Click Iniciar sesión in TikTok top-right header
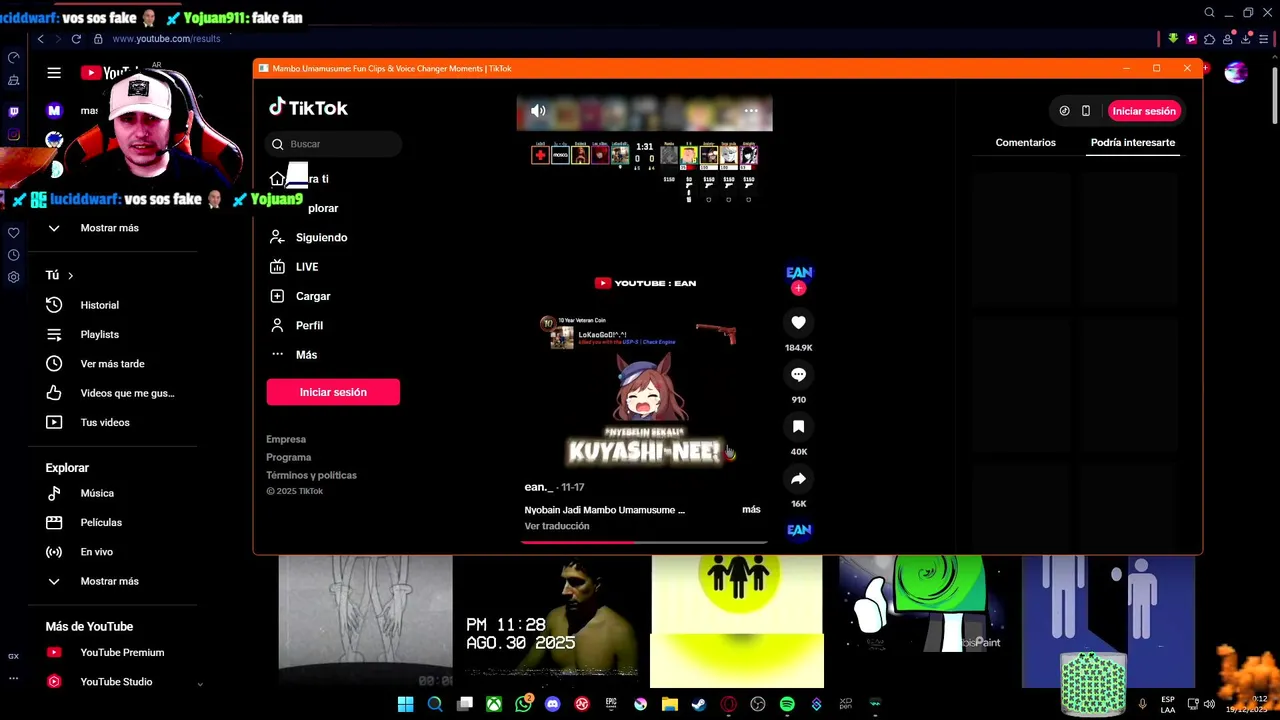 (1144, 111)
